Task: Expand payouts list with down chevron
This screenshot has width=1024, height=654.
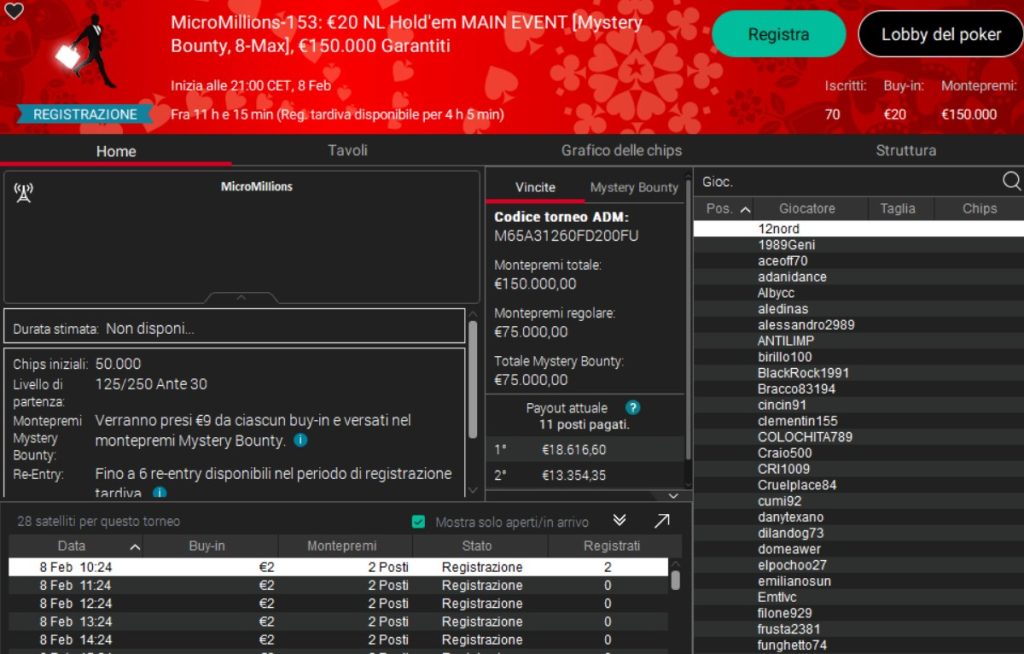Action: [x=673, y=496]
